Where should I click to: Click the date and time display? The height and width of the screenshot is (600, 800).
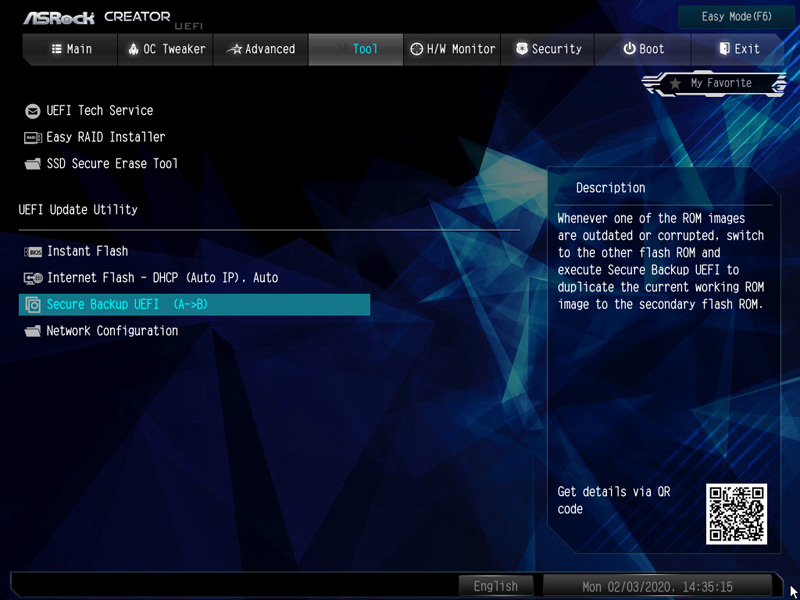tap(658, 586)
